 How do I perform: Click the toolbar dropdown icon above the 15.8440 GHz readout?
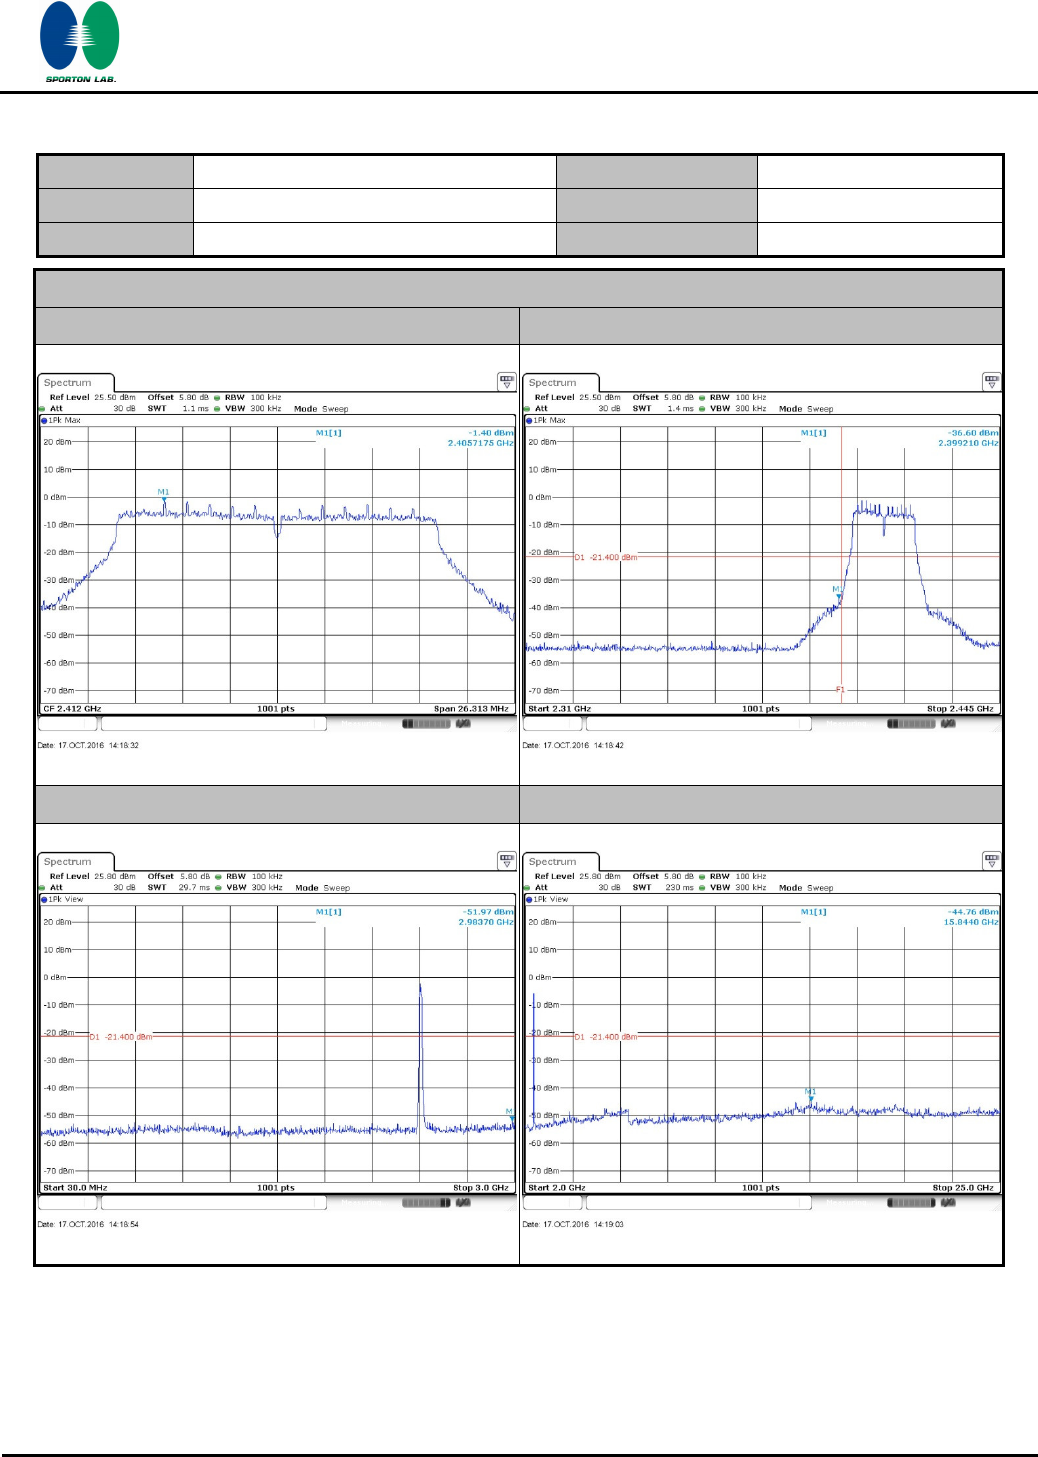991,860
